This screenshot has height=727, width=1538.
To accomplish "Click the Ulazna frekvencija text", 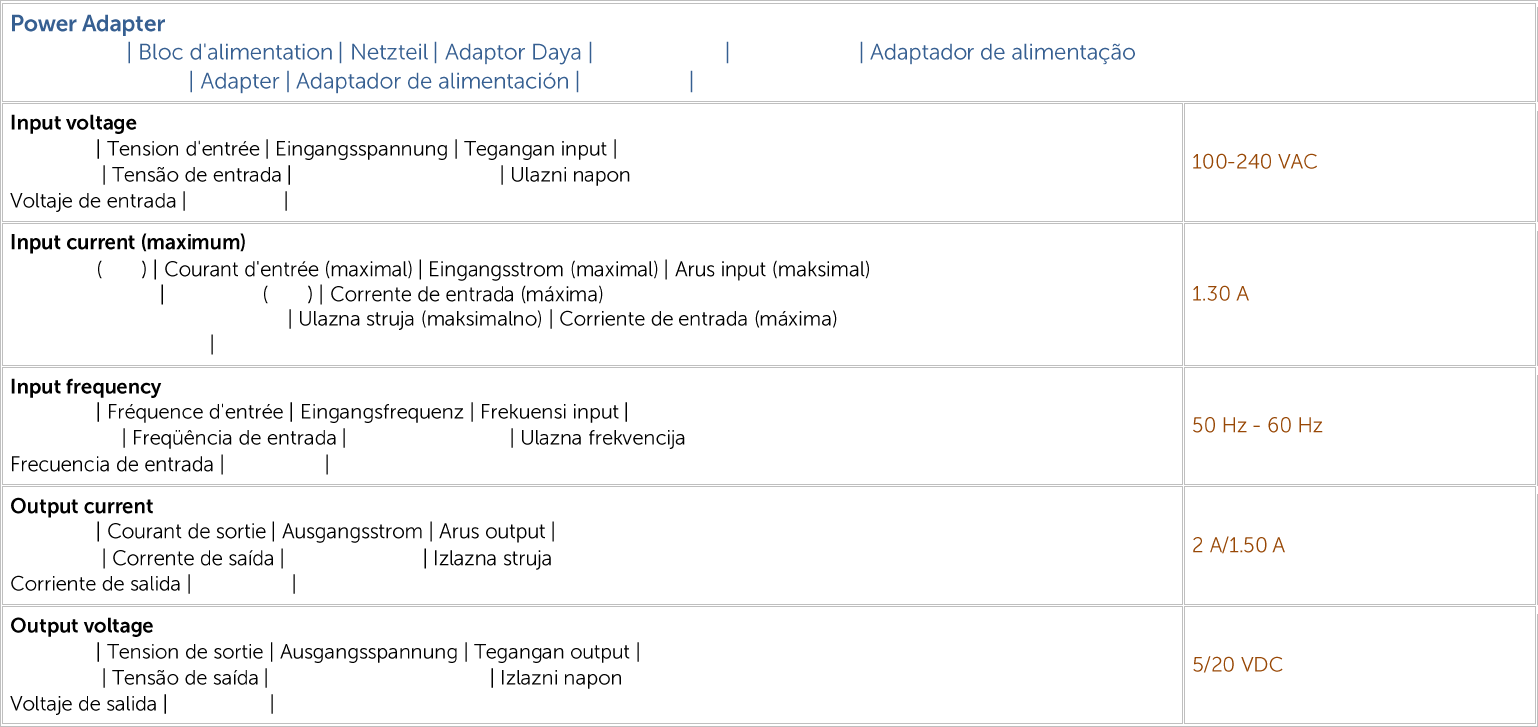I will [x=602, y=438].
